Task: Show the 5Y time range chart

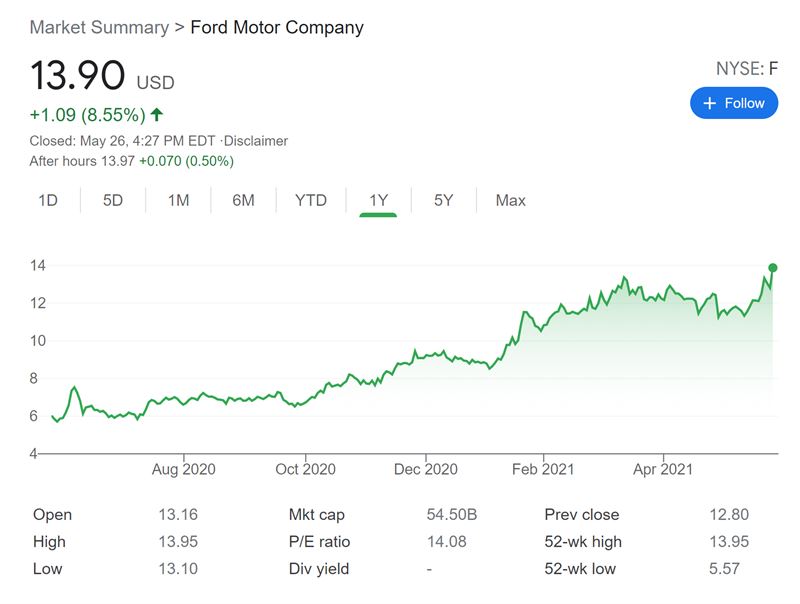Action: click(443, 200)
